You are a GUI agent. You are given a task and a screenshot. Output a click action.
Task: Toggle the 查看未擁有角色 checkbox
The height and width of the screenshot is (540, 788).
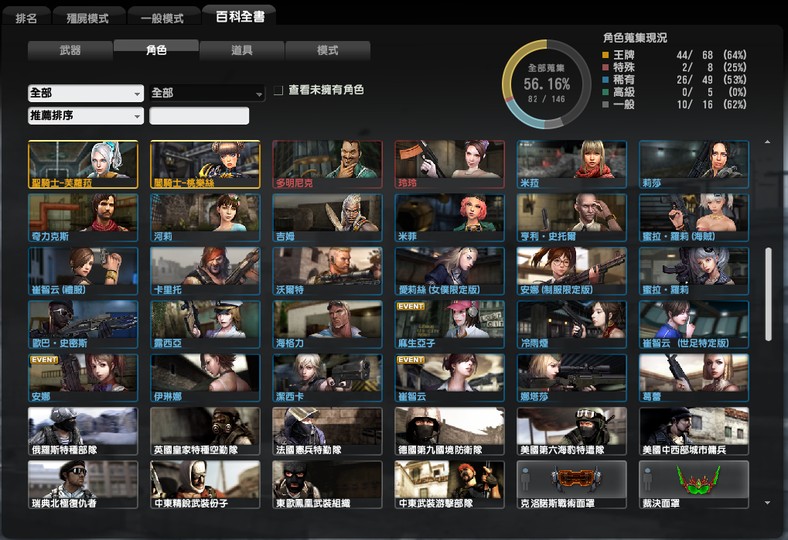tap(279, 91)
